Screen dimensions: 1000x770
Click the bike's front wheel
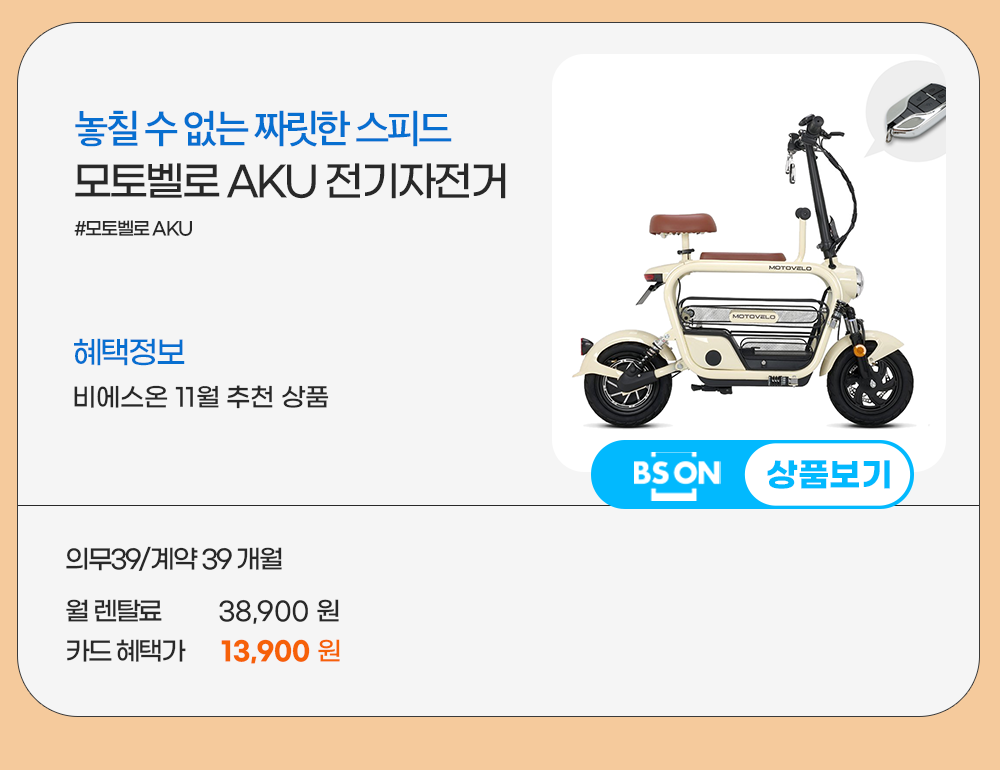pyautogui.click(x=870, y=386)
